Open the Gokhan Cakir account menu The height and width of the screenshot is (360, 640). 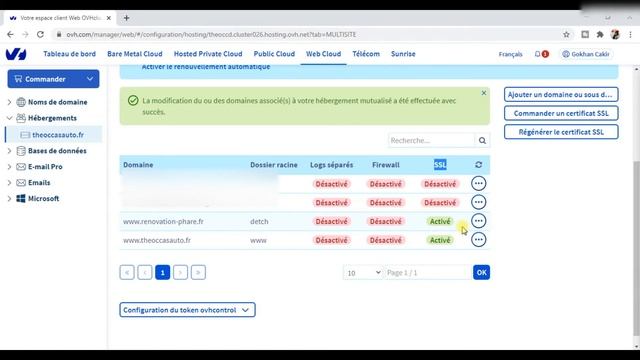(586, 54)
